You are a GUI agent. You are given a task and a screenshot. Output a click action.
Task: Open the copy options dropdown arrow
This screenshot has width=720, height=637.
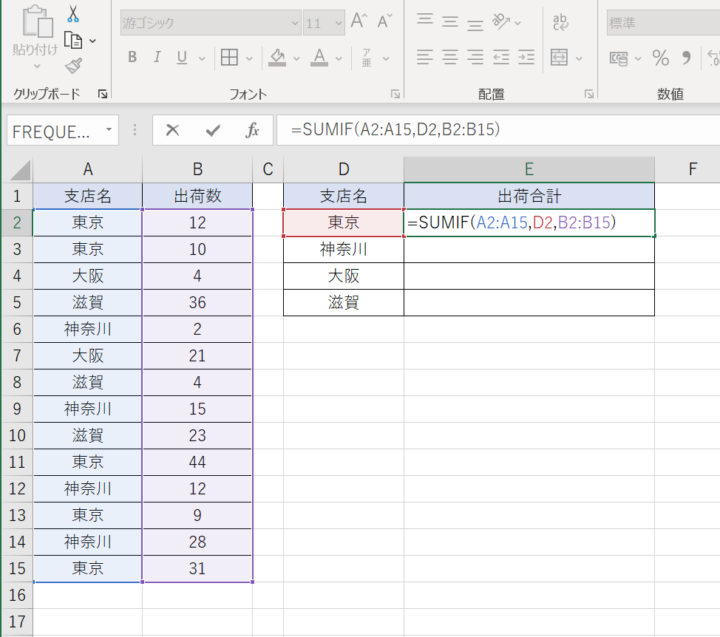92,41
